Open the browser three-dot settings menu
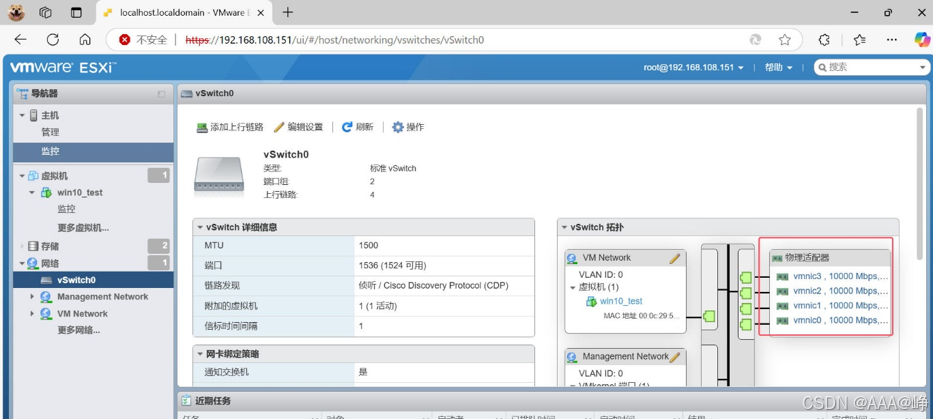 (x=892, y=40)
